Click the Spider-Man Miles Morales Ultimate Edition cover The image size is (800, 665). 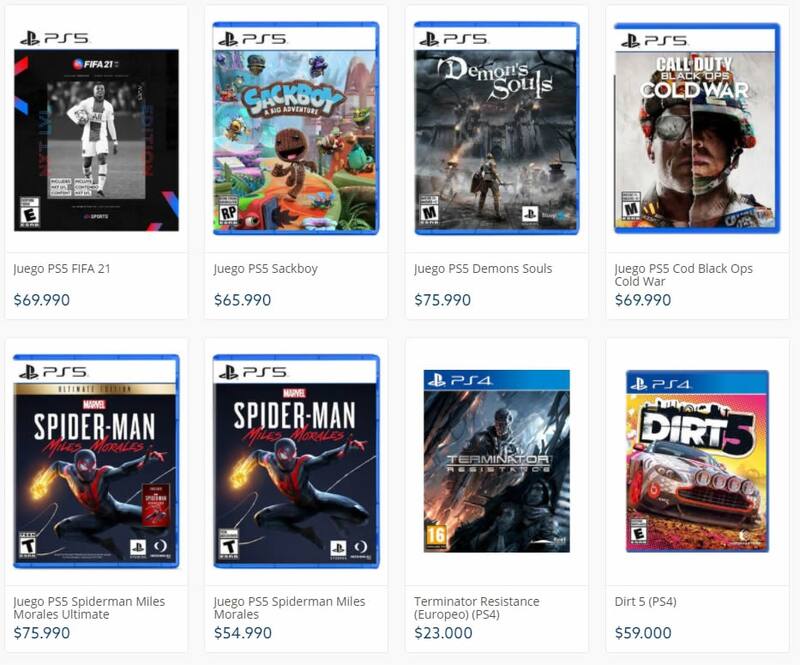(96, 460)
